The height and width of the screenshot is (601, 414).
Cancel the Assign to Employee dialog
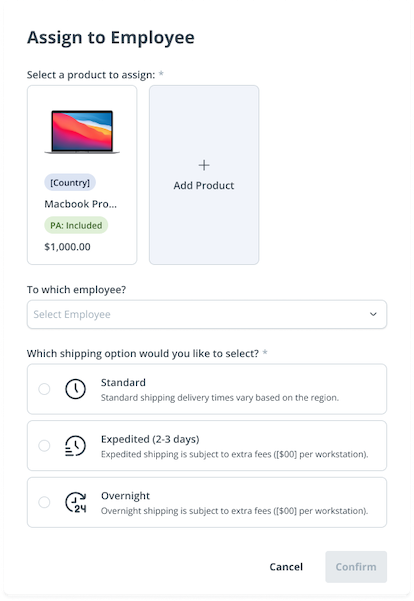286,567
